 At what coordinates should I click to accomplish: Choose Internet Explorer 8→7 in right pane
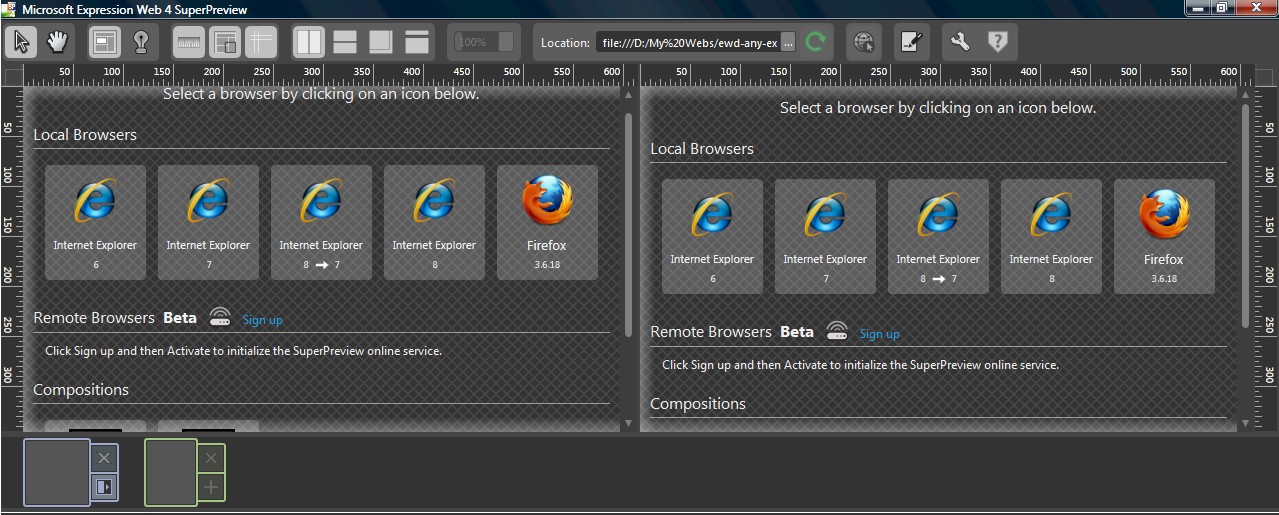click(938, 237)
